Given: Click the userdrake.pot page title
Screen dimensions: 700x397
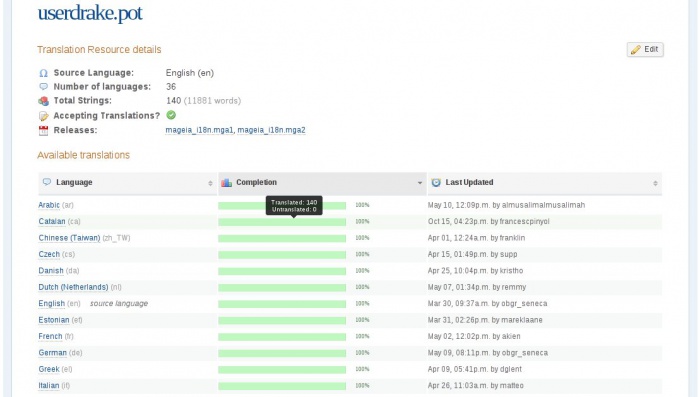Looking at the screenshot, I should tap(90, 13).
